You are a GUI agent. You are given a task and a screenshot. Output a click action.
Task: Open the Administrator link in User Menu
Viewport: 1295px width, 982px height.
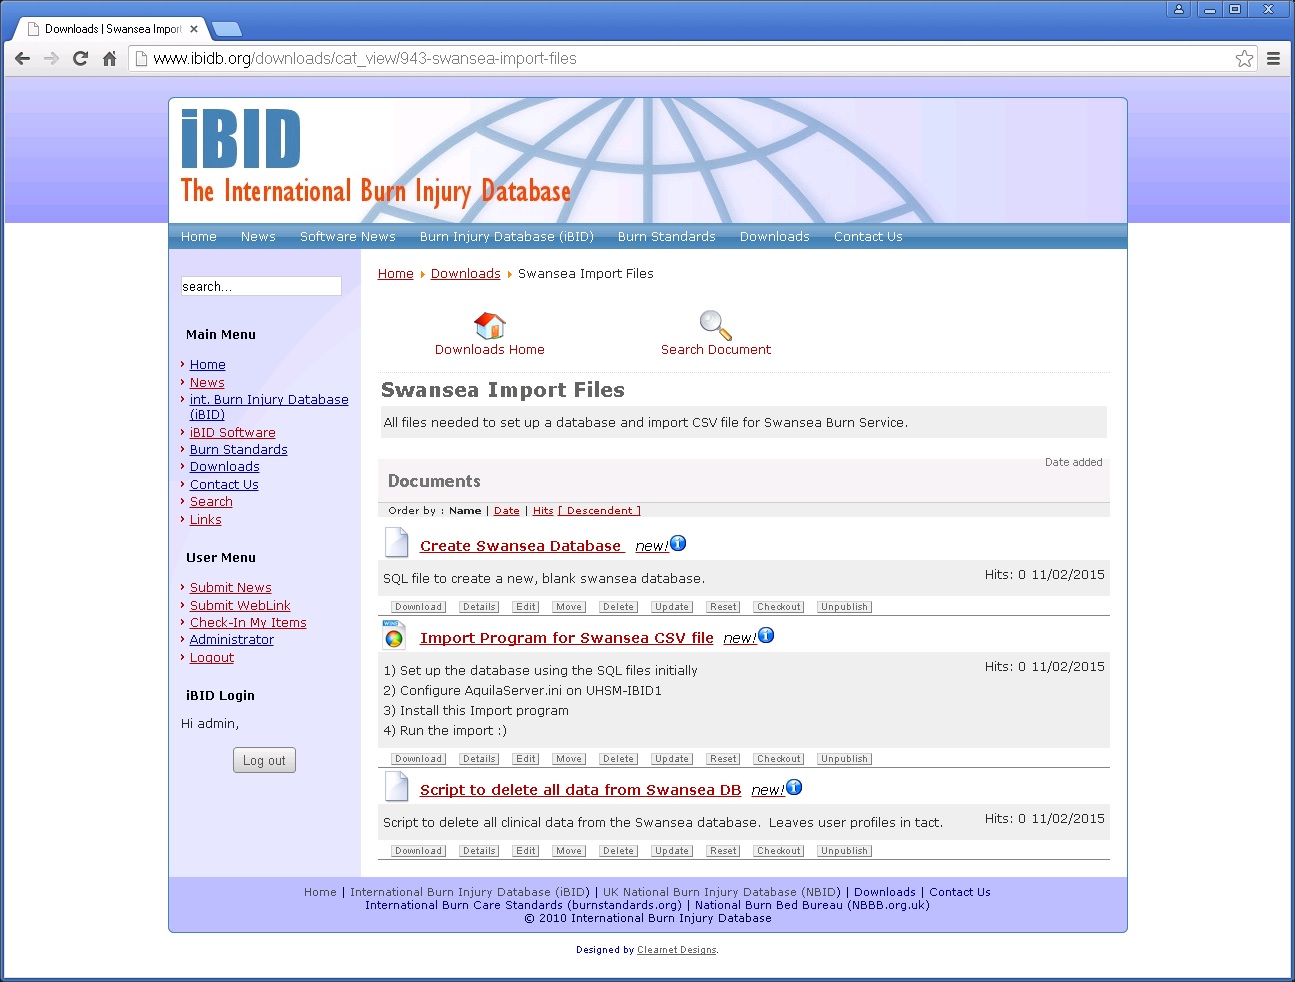231,640
